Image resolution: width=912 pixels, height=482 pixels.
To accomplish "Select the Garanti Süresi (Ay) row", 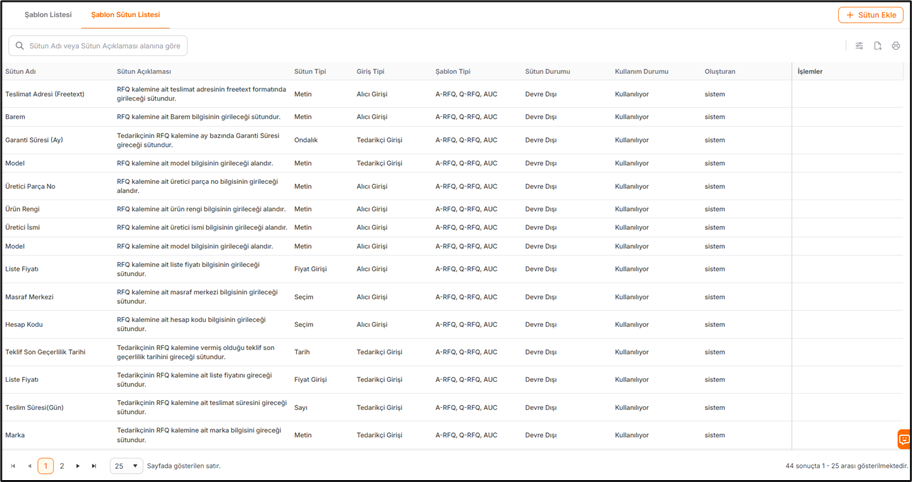I will pos(34,140).
